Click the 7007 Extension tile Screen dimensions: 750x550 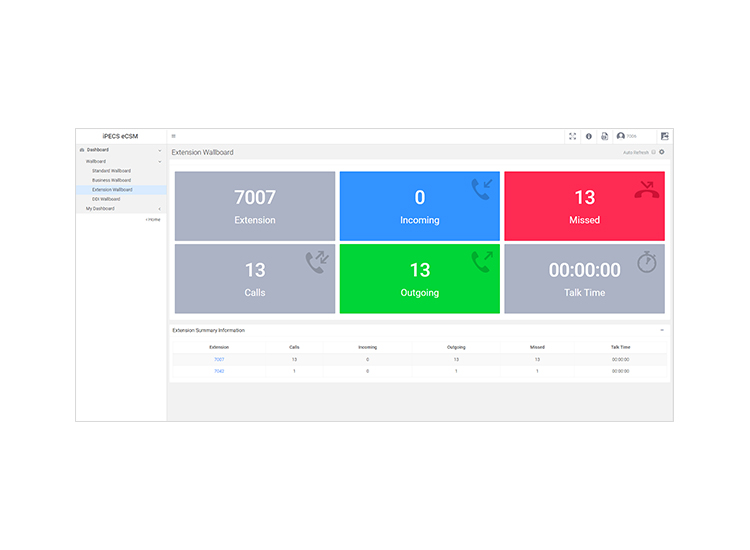(255, 206)
